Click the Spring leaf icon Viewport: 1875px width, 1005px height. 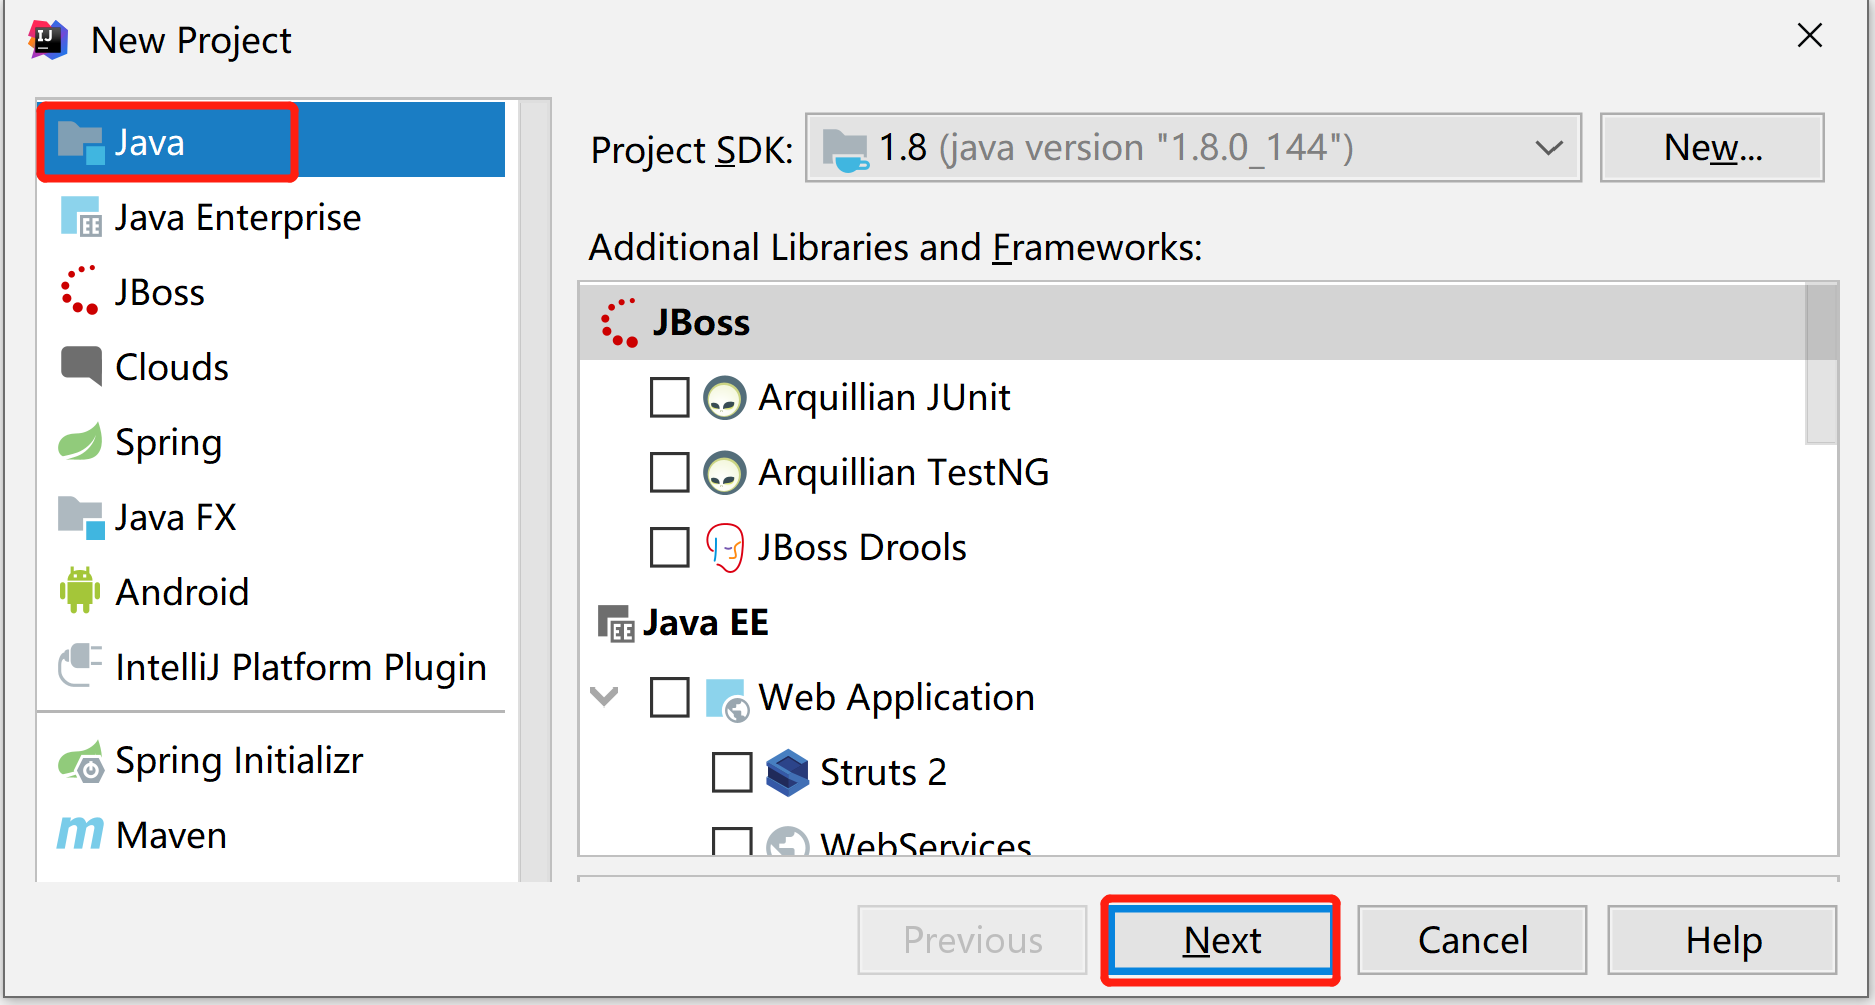point(80,441)
